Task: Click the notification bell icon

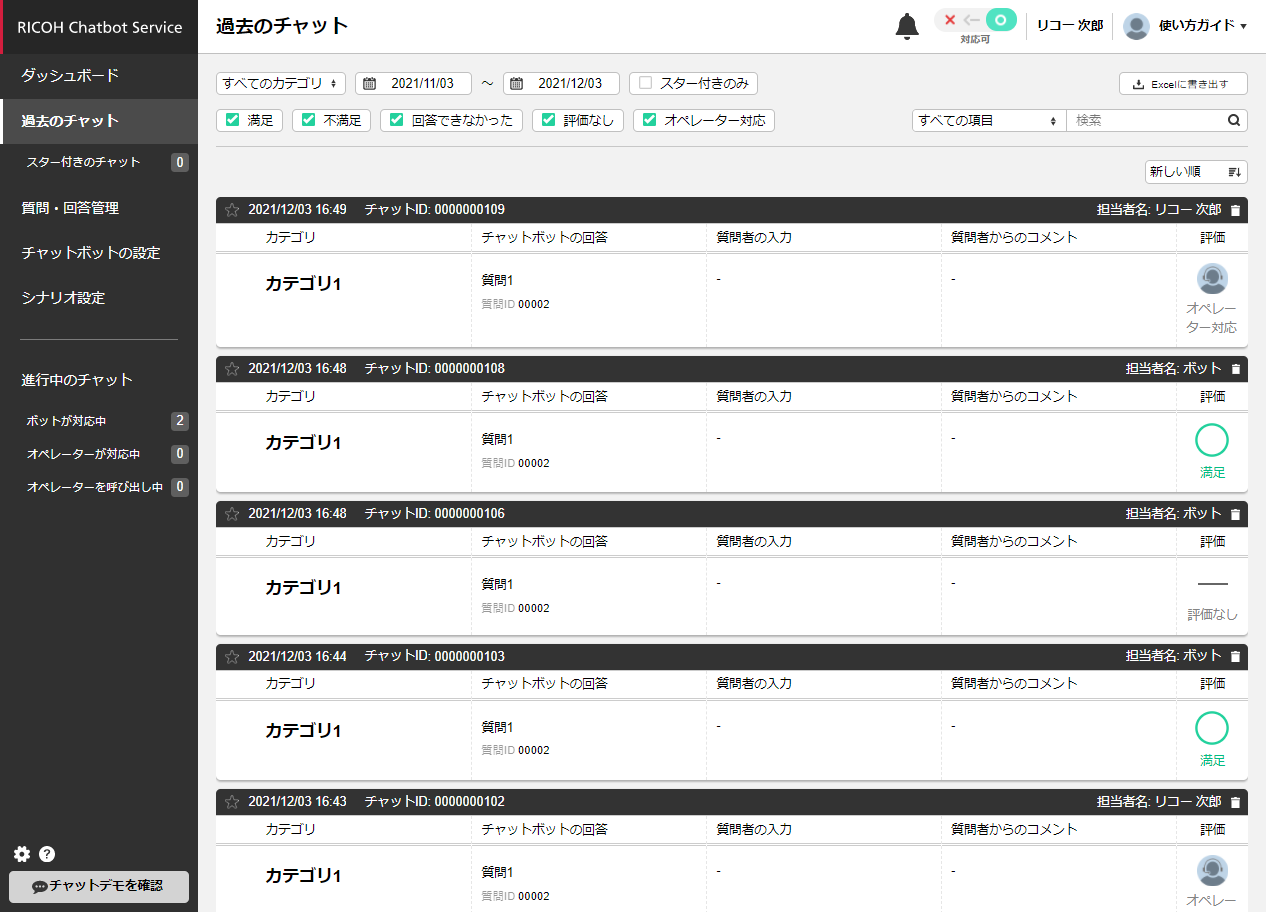Action: (906, 26)
